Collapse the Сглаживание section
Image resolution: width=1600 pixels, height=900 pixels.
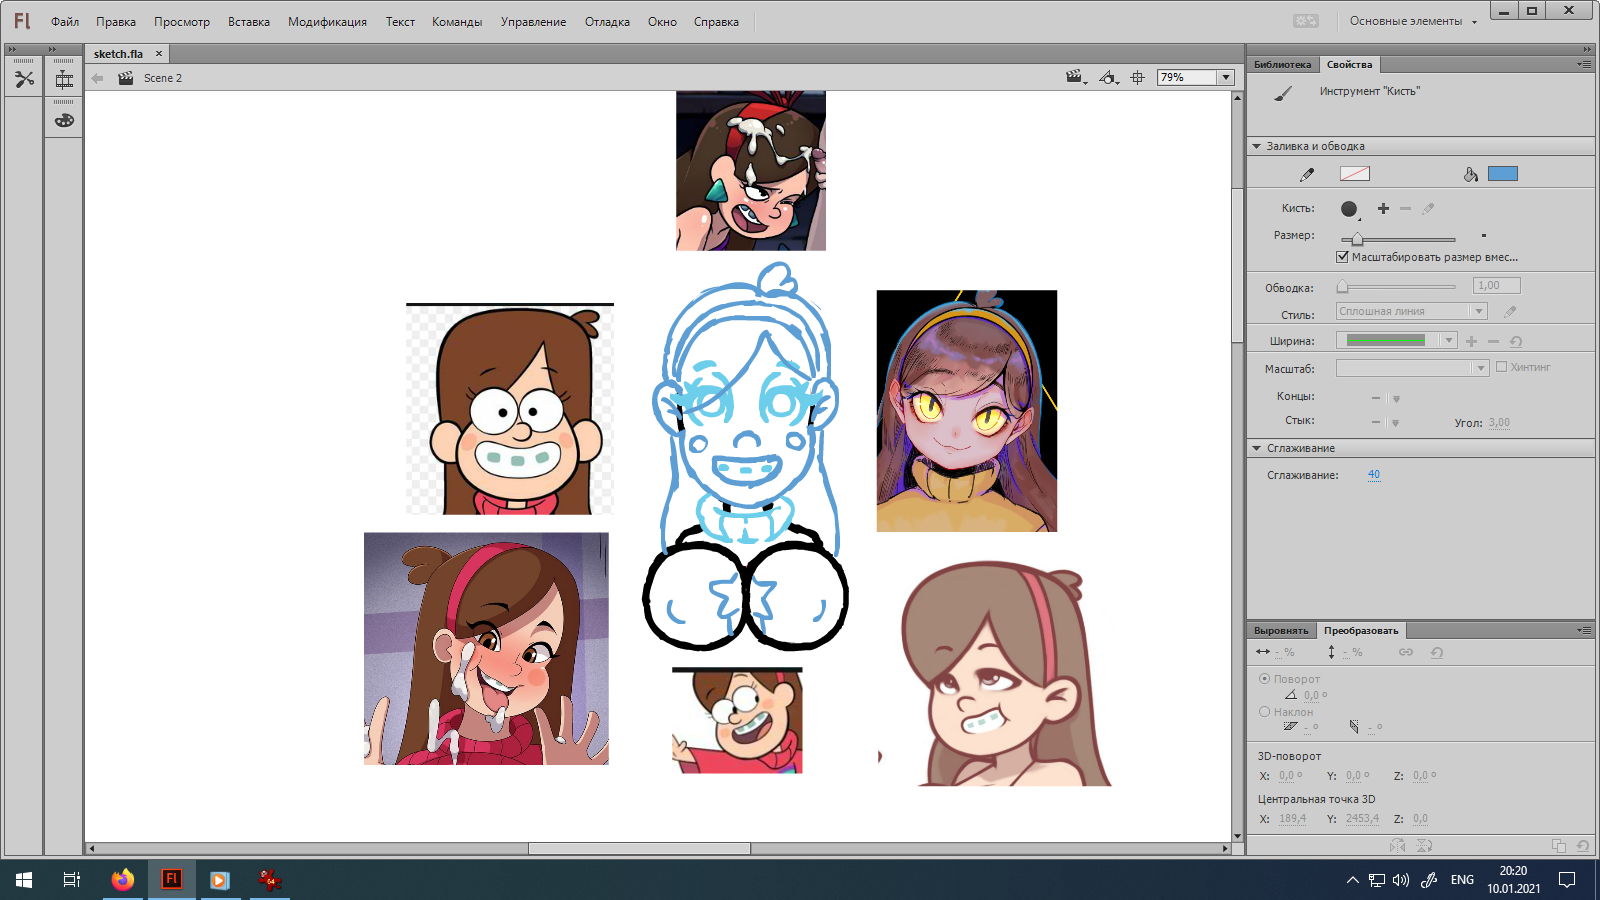coord(1257,448)
